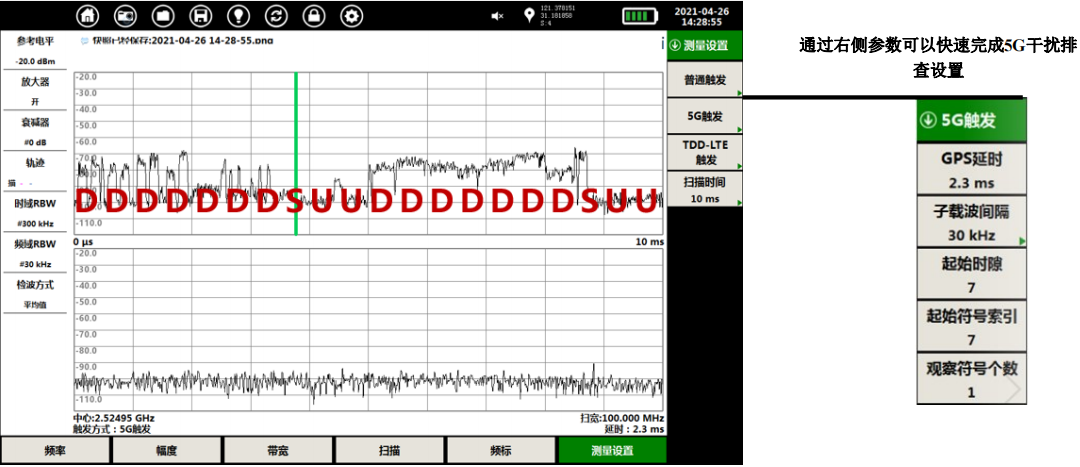Click the muted speaker icon
This screenshot has height=467, width=1080.
pos(497,16)
